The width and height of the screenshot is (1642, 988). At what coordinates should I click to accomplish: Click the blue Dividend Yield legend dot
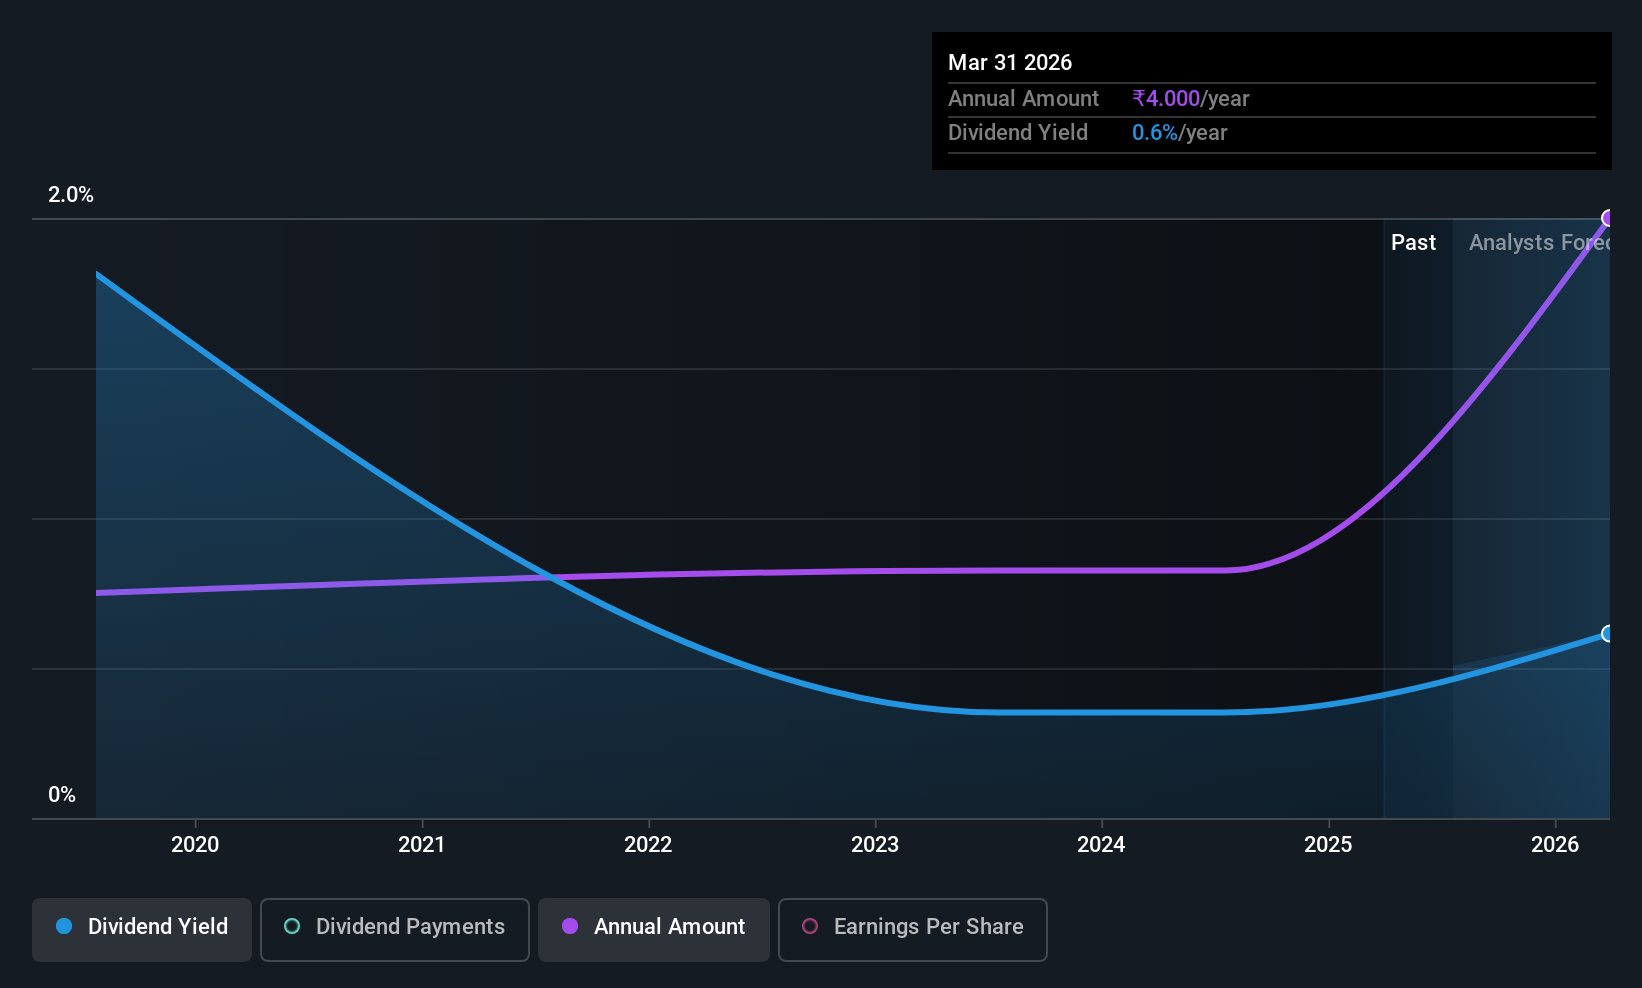click(64, 926)
